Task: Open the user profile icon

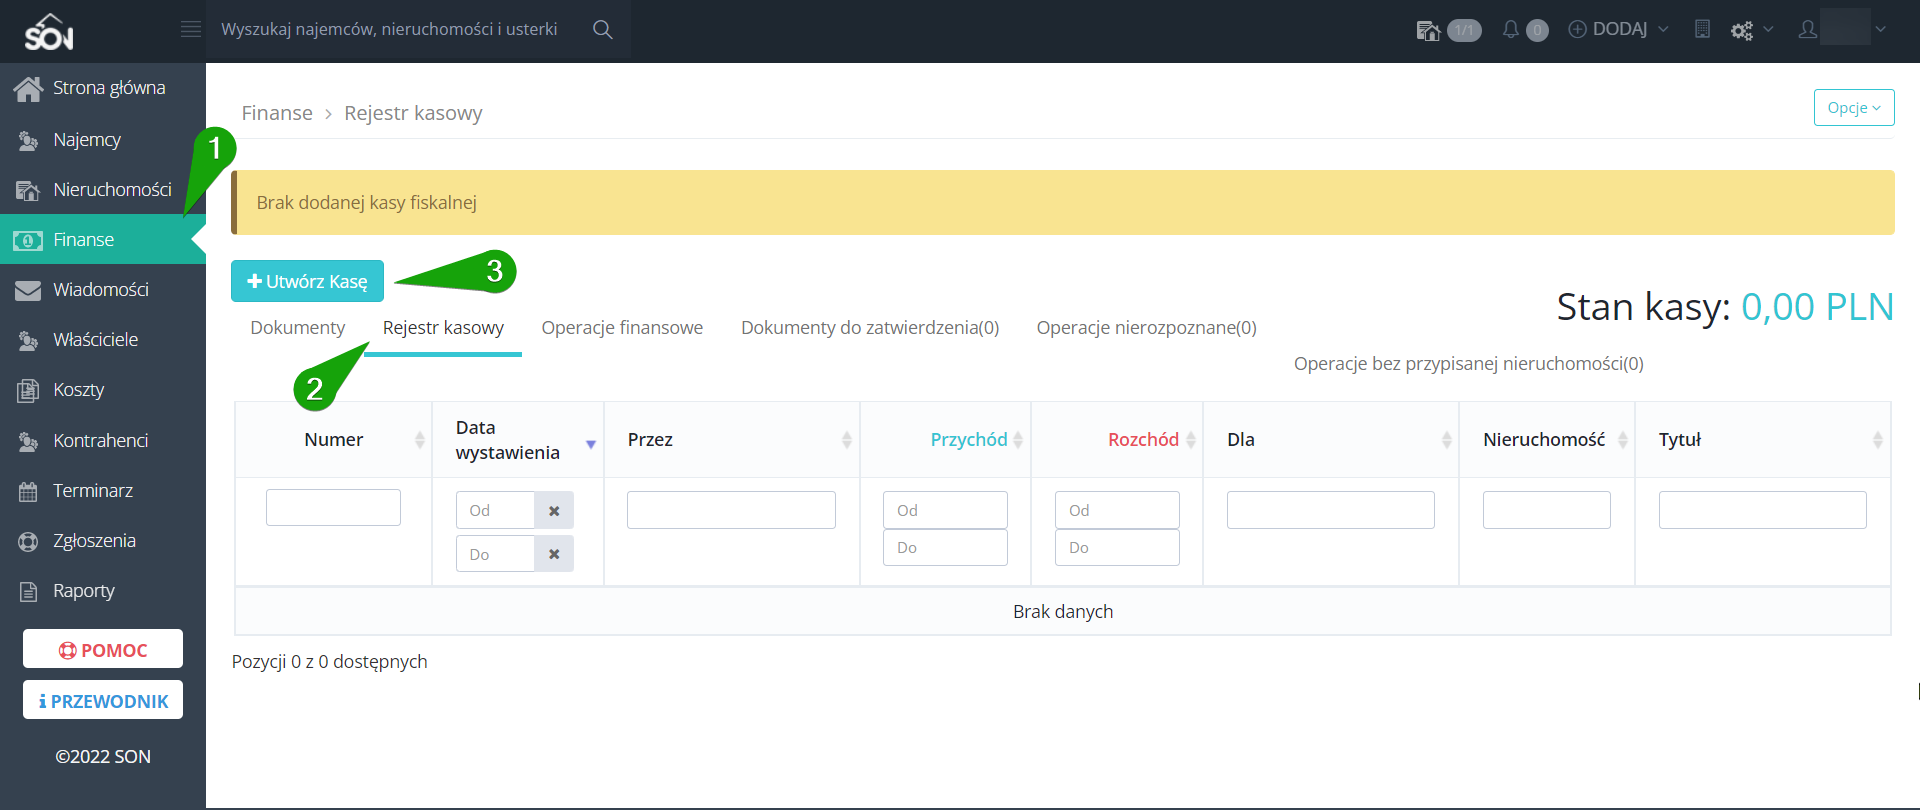Action: (1807, 30)
